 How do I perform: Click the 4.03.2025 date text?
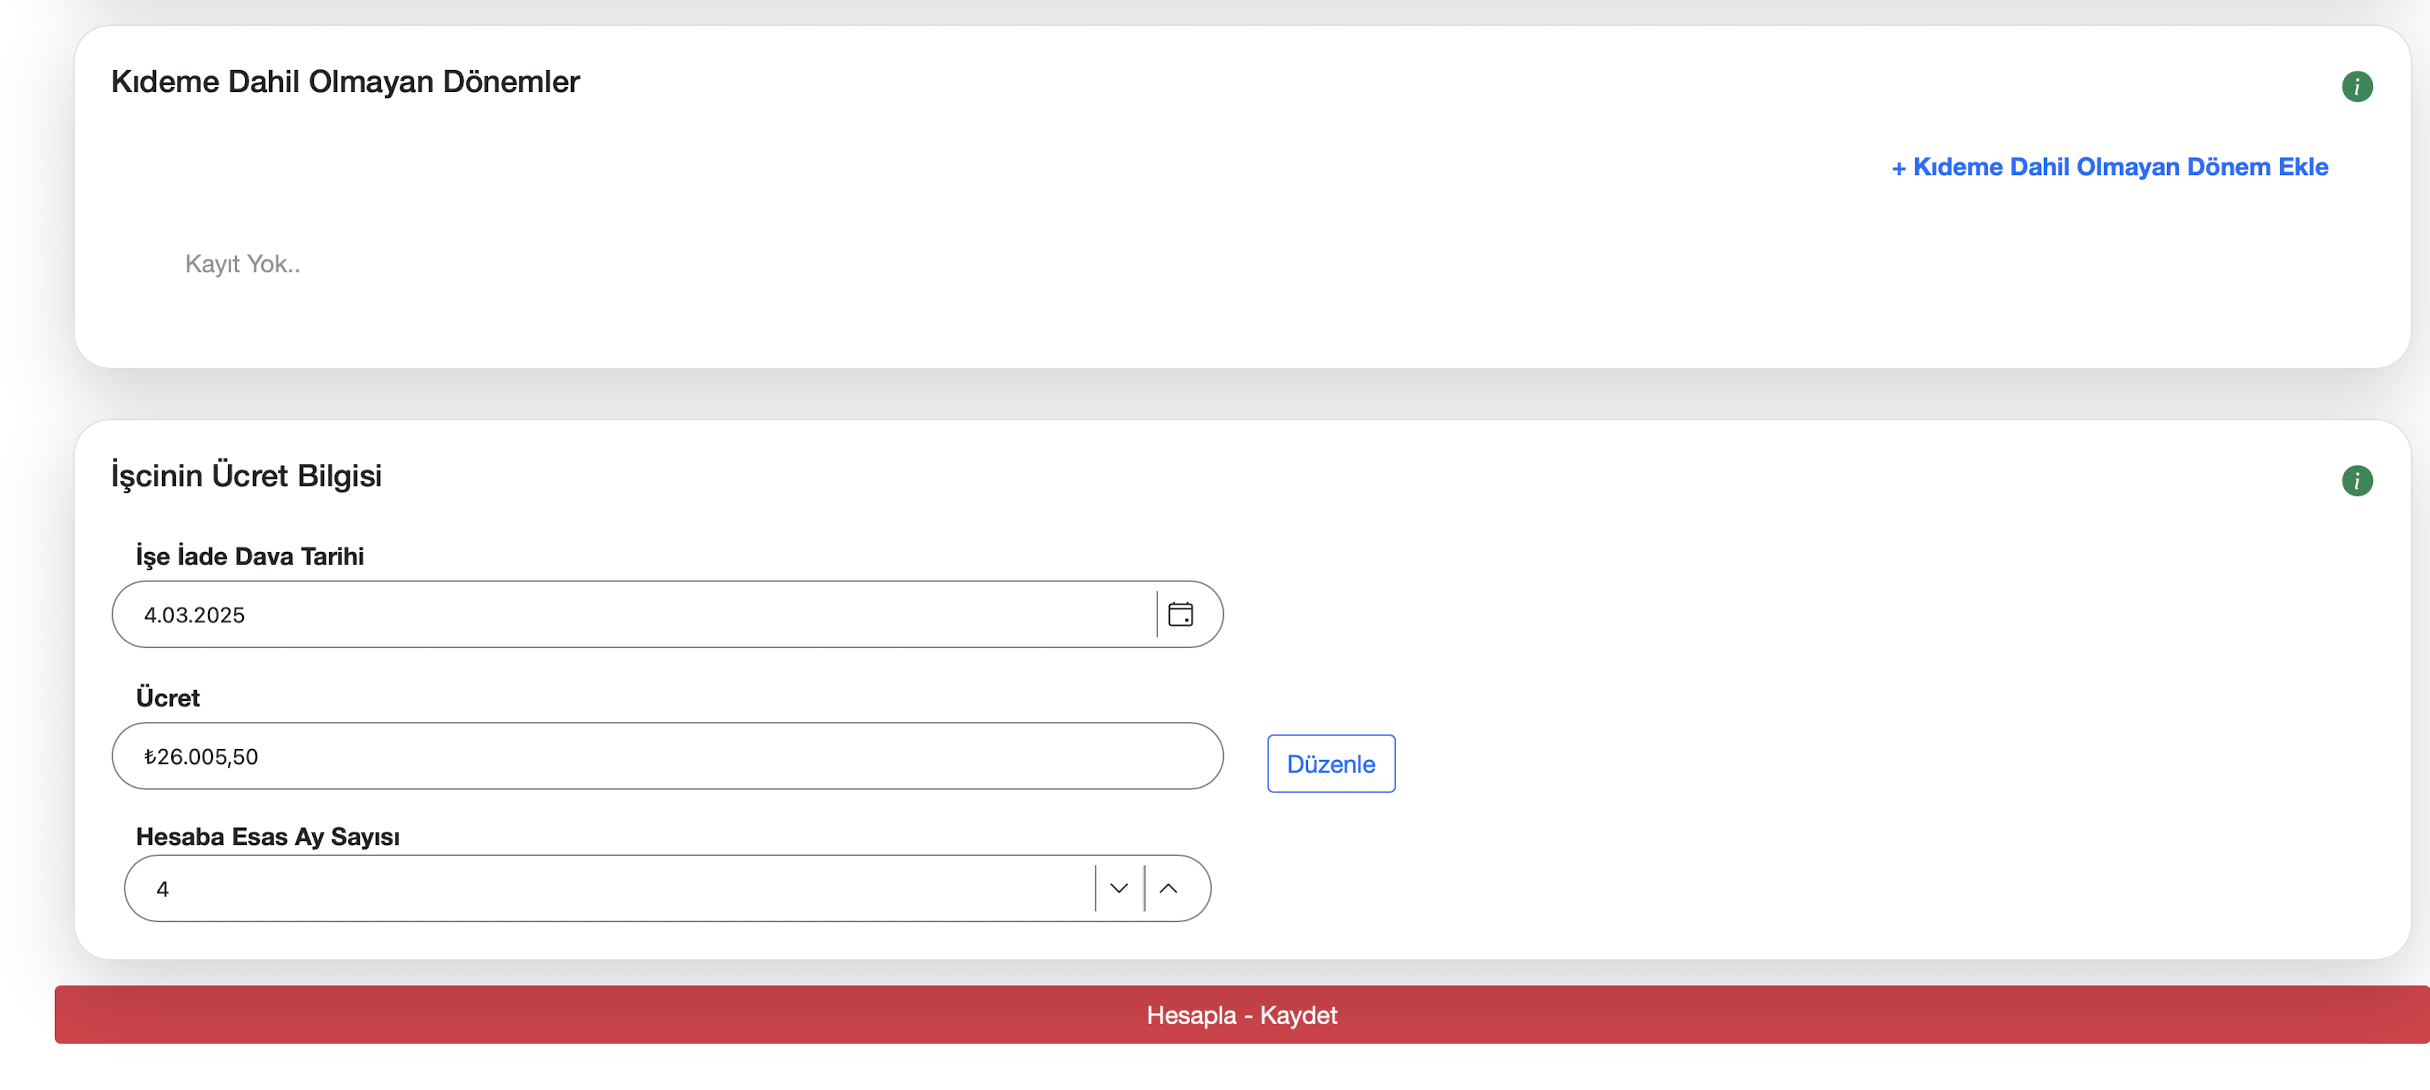click(194, 615)
